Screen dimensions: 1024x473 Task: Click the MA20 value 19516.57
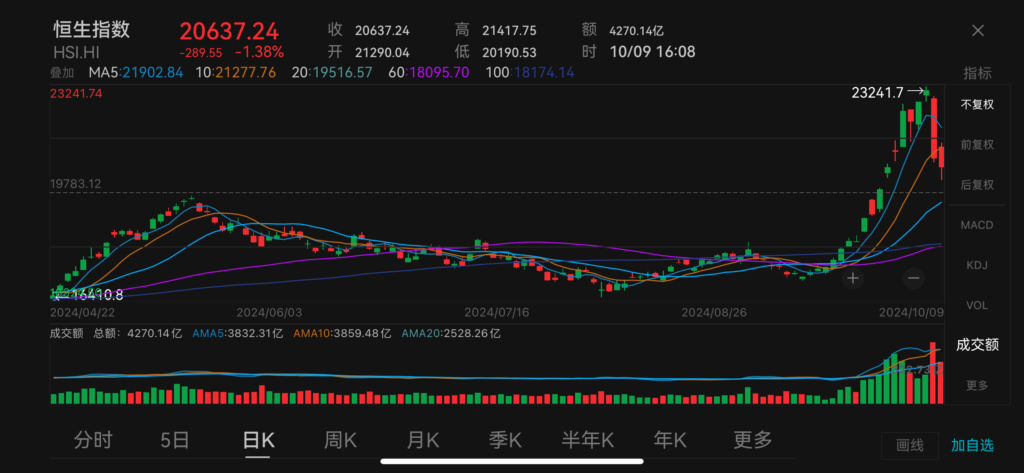pos(342,73)
